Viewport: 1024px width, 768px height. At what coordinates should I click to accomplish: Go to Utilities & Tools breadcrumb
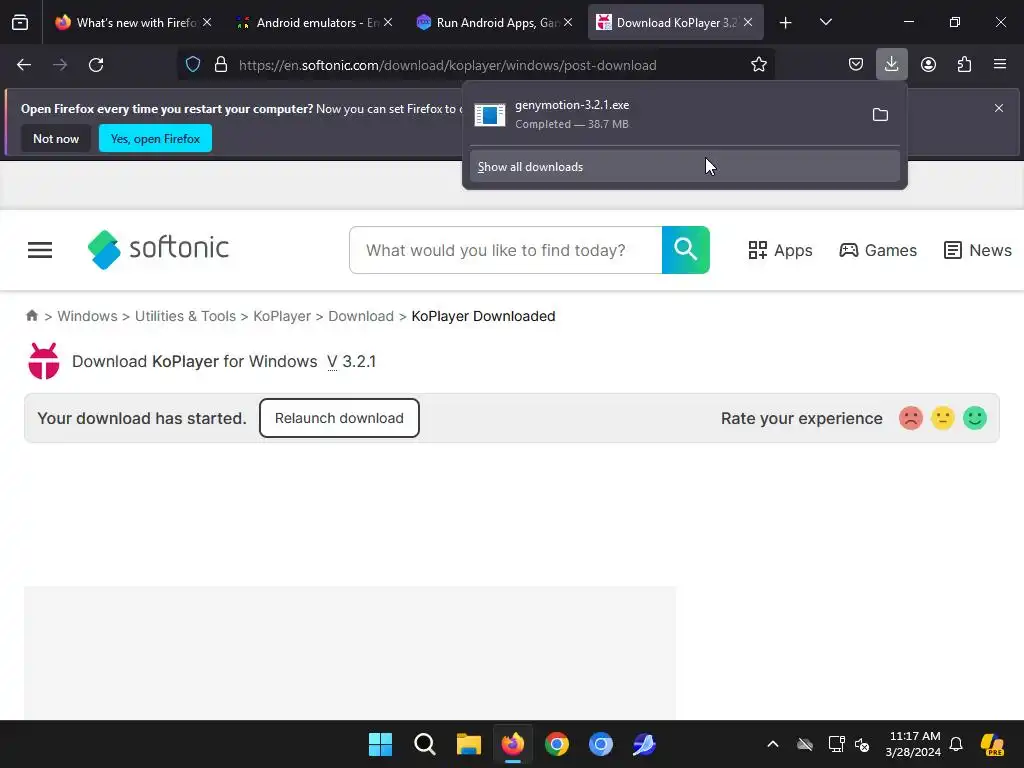coord(185,316)
